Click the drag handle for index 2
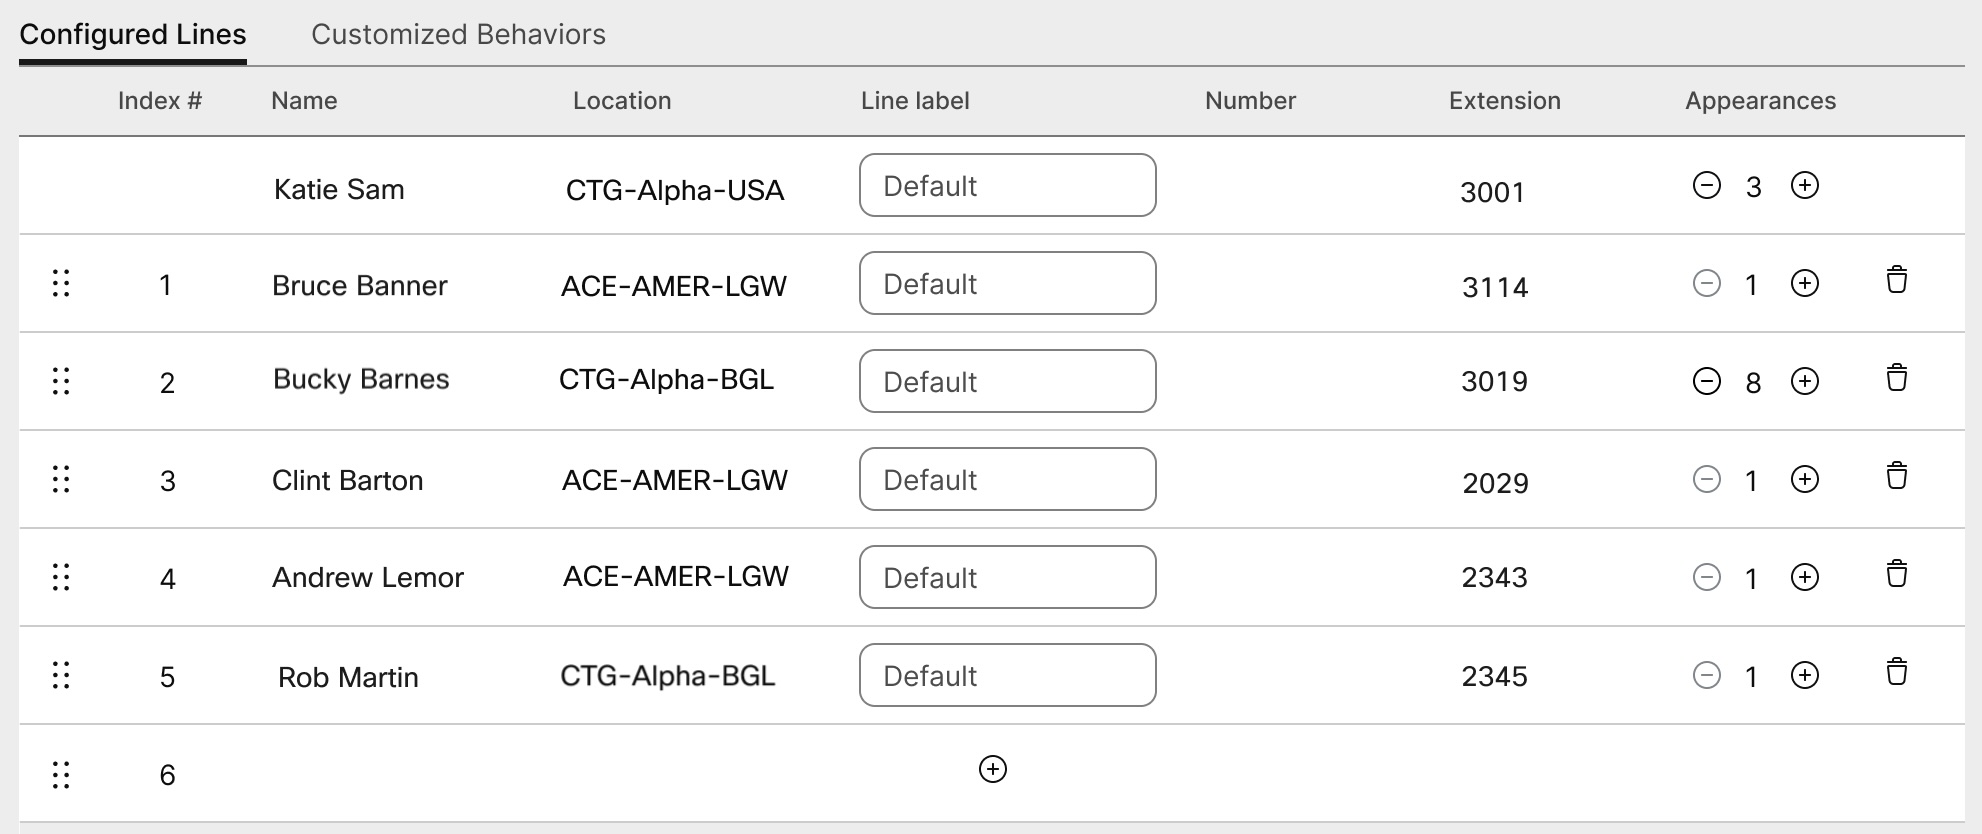This screenshot has width=1982, height=834. point(61,381)
